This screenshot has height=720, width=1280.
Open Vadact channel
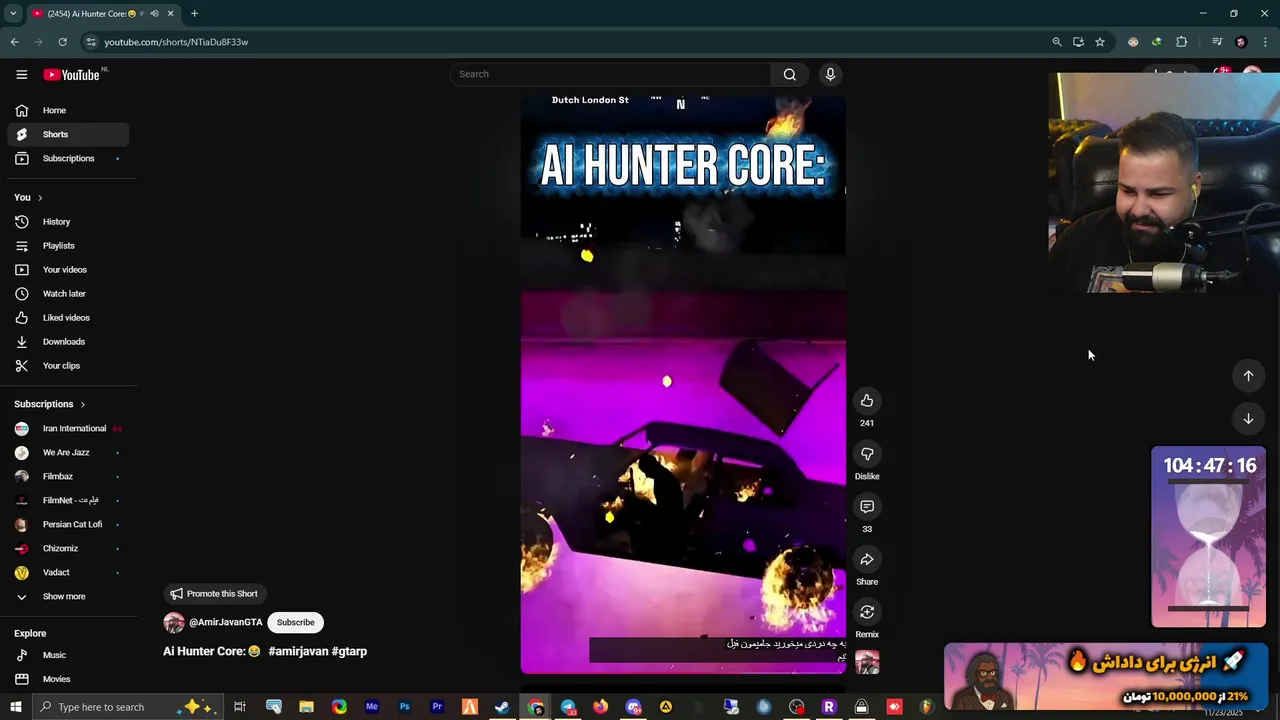pyautogui.click(x=68, y=572)
